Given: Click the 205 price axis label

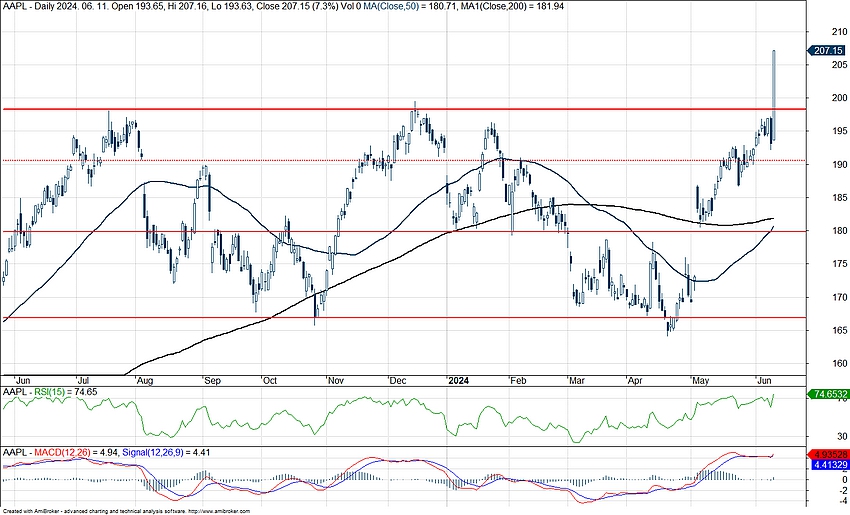Looking at the screenshot, I should click(x=840, y=65).
